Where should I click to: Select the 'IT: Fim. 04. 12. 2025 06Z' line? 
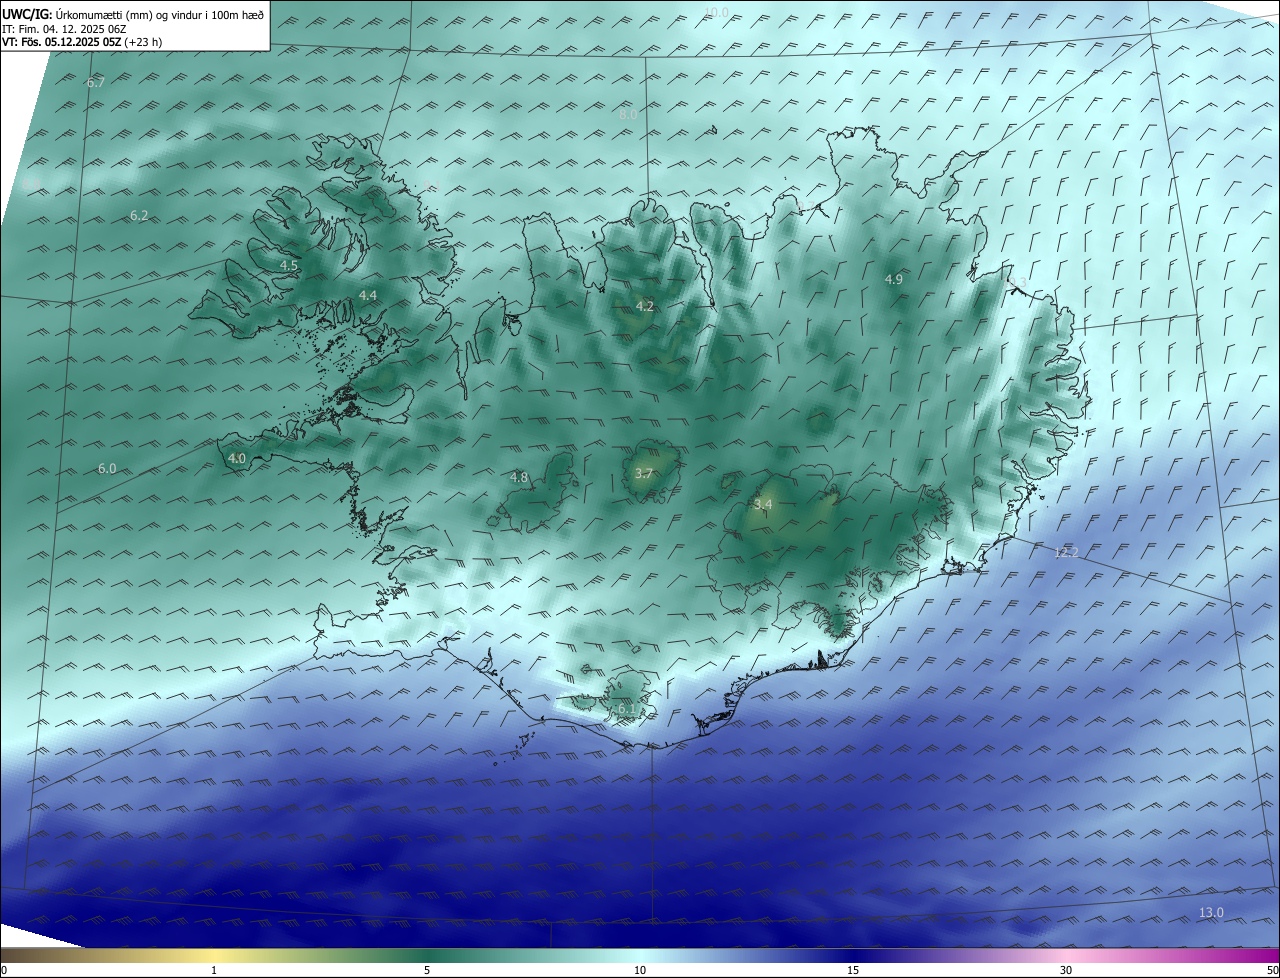click(x=64, y=28)
